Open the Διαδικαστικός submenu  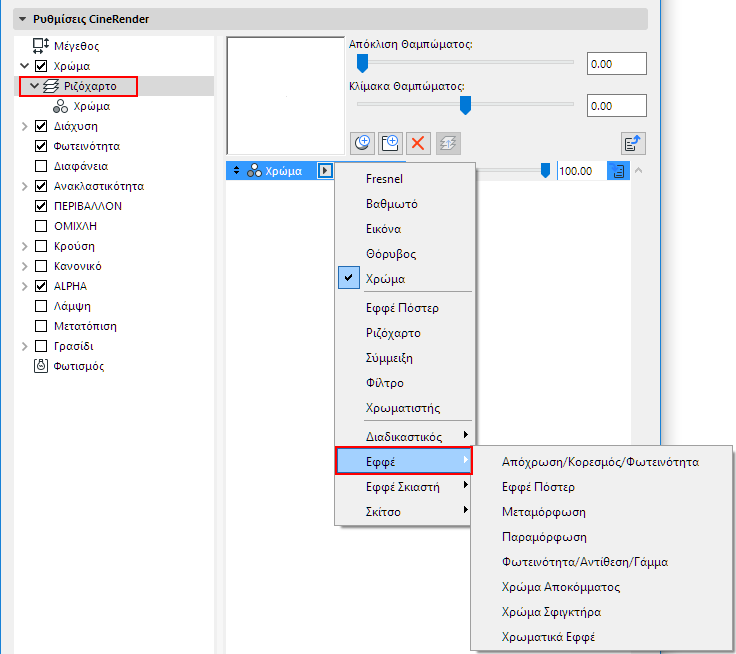click(x=405, y=437)
